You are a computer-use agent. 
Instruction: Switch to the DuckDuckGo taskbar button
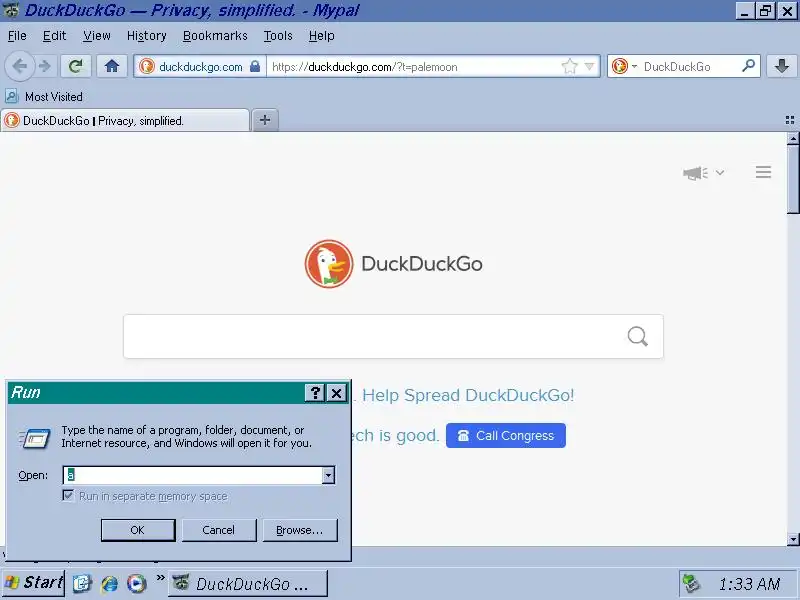click(247, 583)
